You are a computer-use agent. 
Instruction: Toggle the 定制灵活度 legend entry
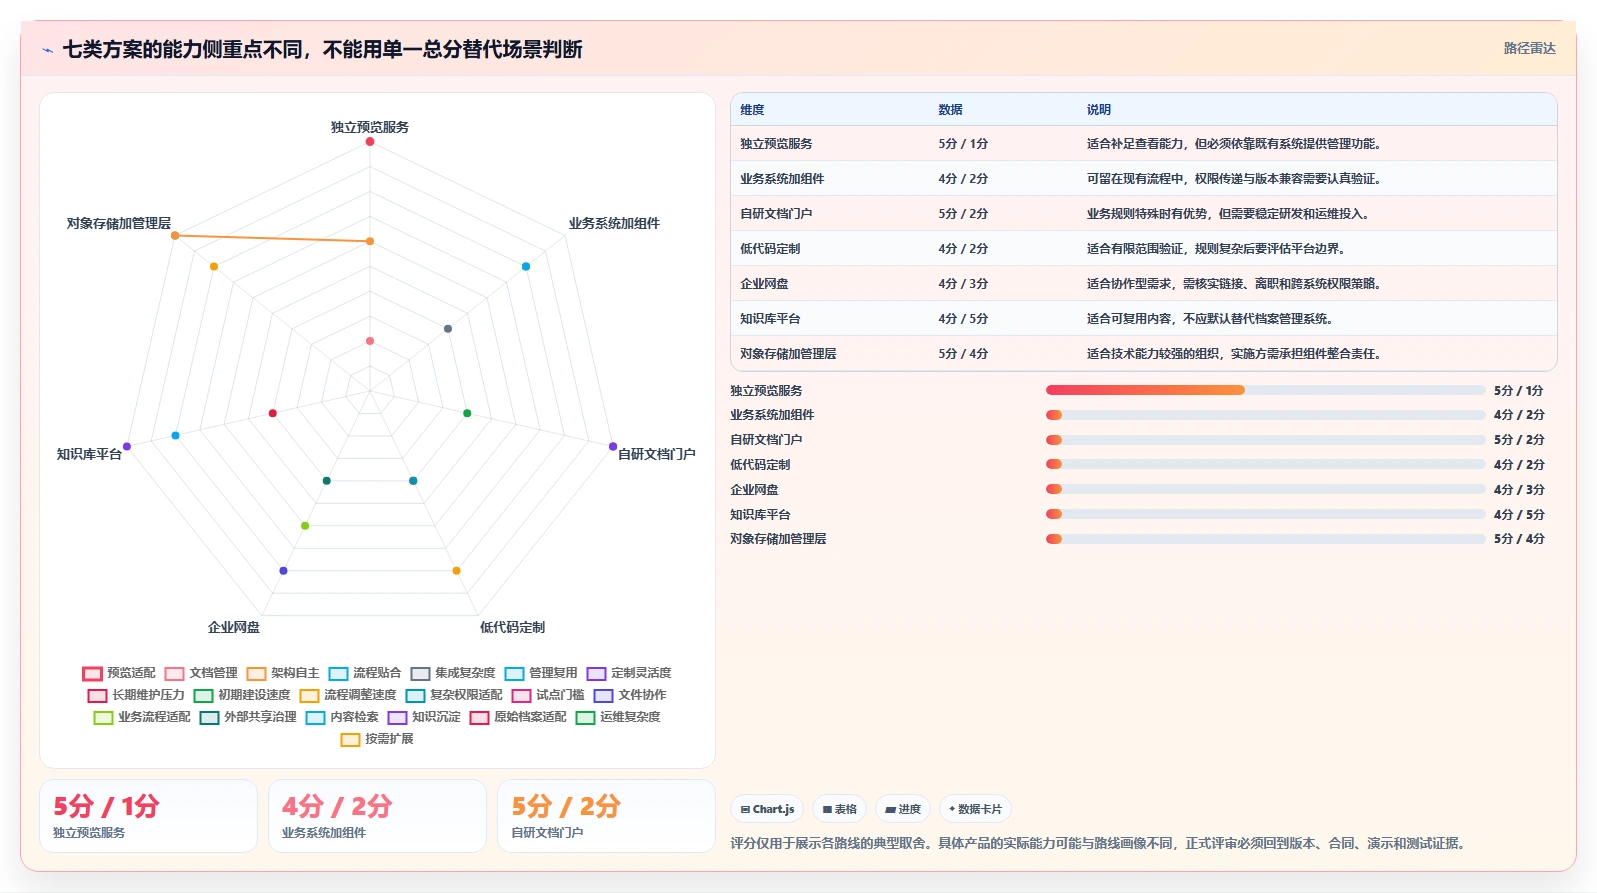click(x=629, y=673)
